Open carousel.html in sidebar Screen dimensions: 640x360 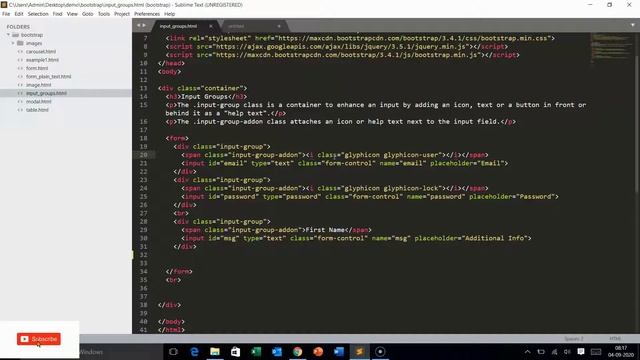(x=41, y=51)
